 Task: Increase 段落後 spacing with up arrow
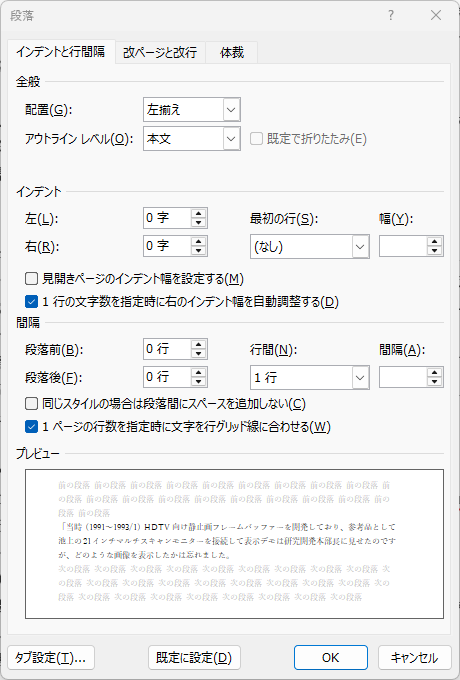(199, 372)
